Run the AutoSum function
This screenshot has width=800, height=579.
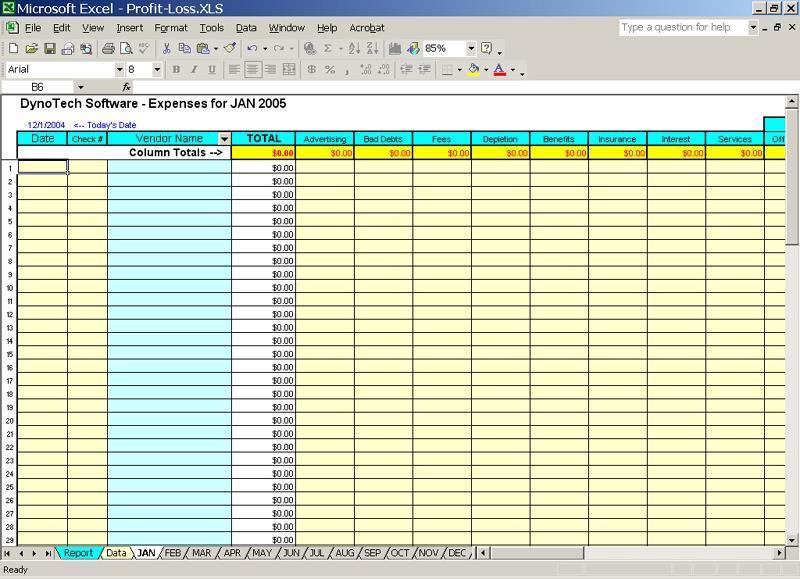pyautogui.click(x=329, y=48)
